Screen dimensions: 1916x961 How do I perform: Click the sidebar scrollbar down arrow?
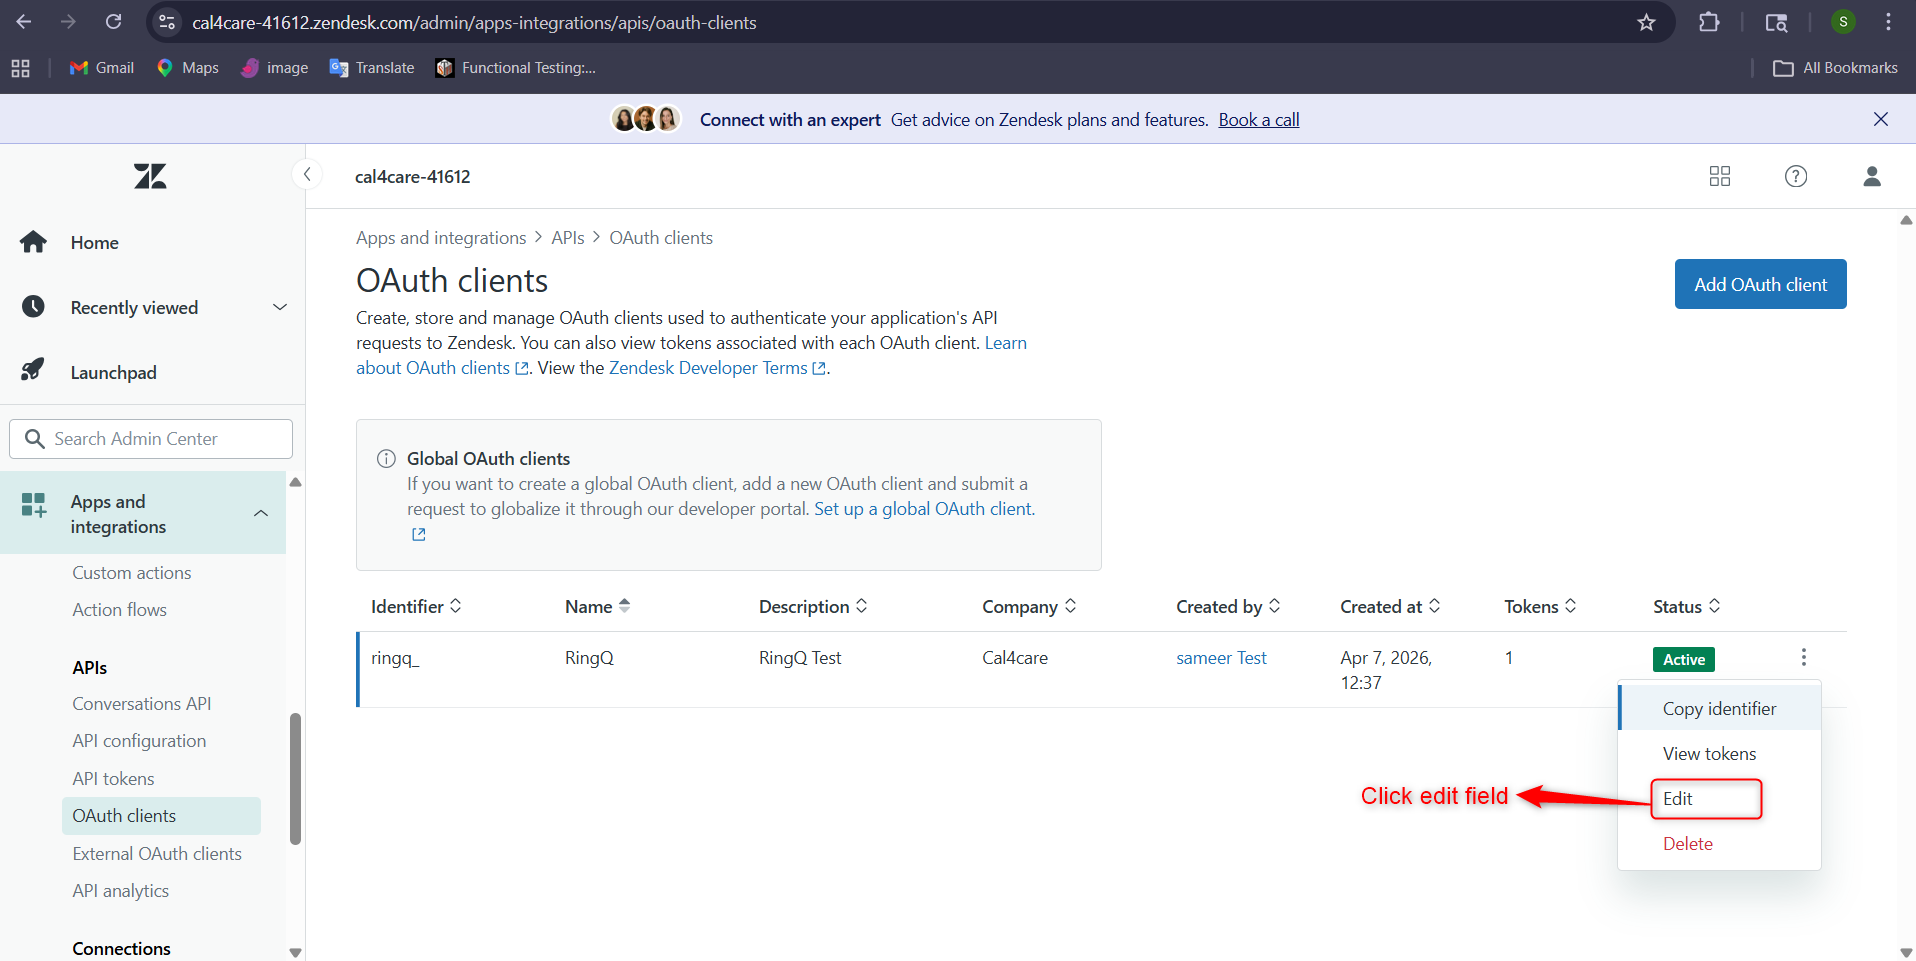tap(295, 952)
